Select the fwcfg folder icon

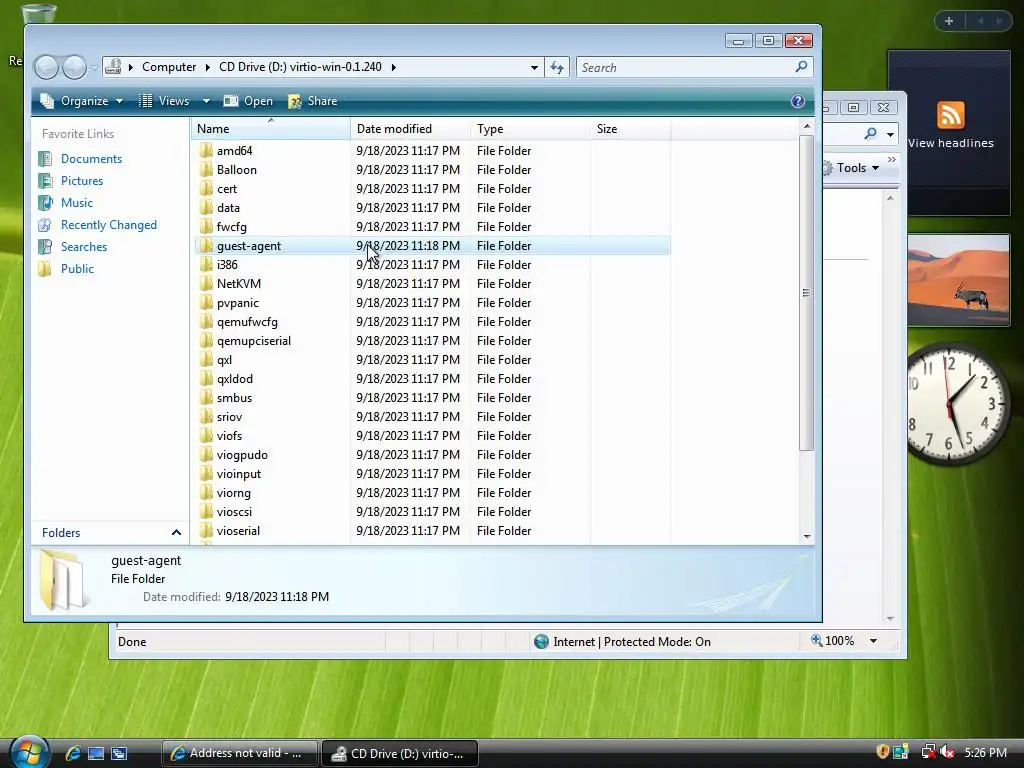pos(206,227)
